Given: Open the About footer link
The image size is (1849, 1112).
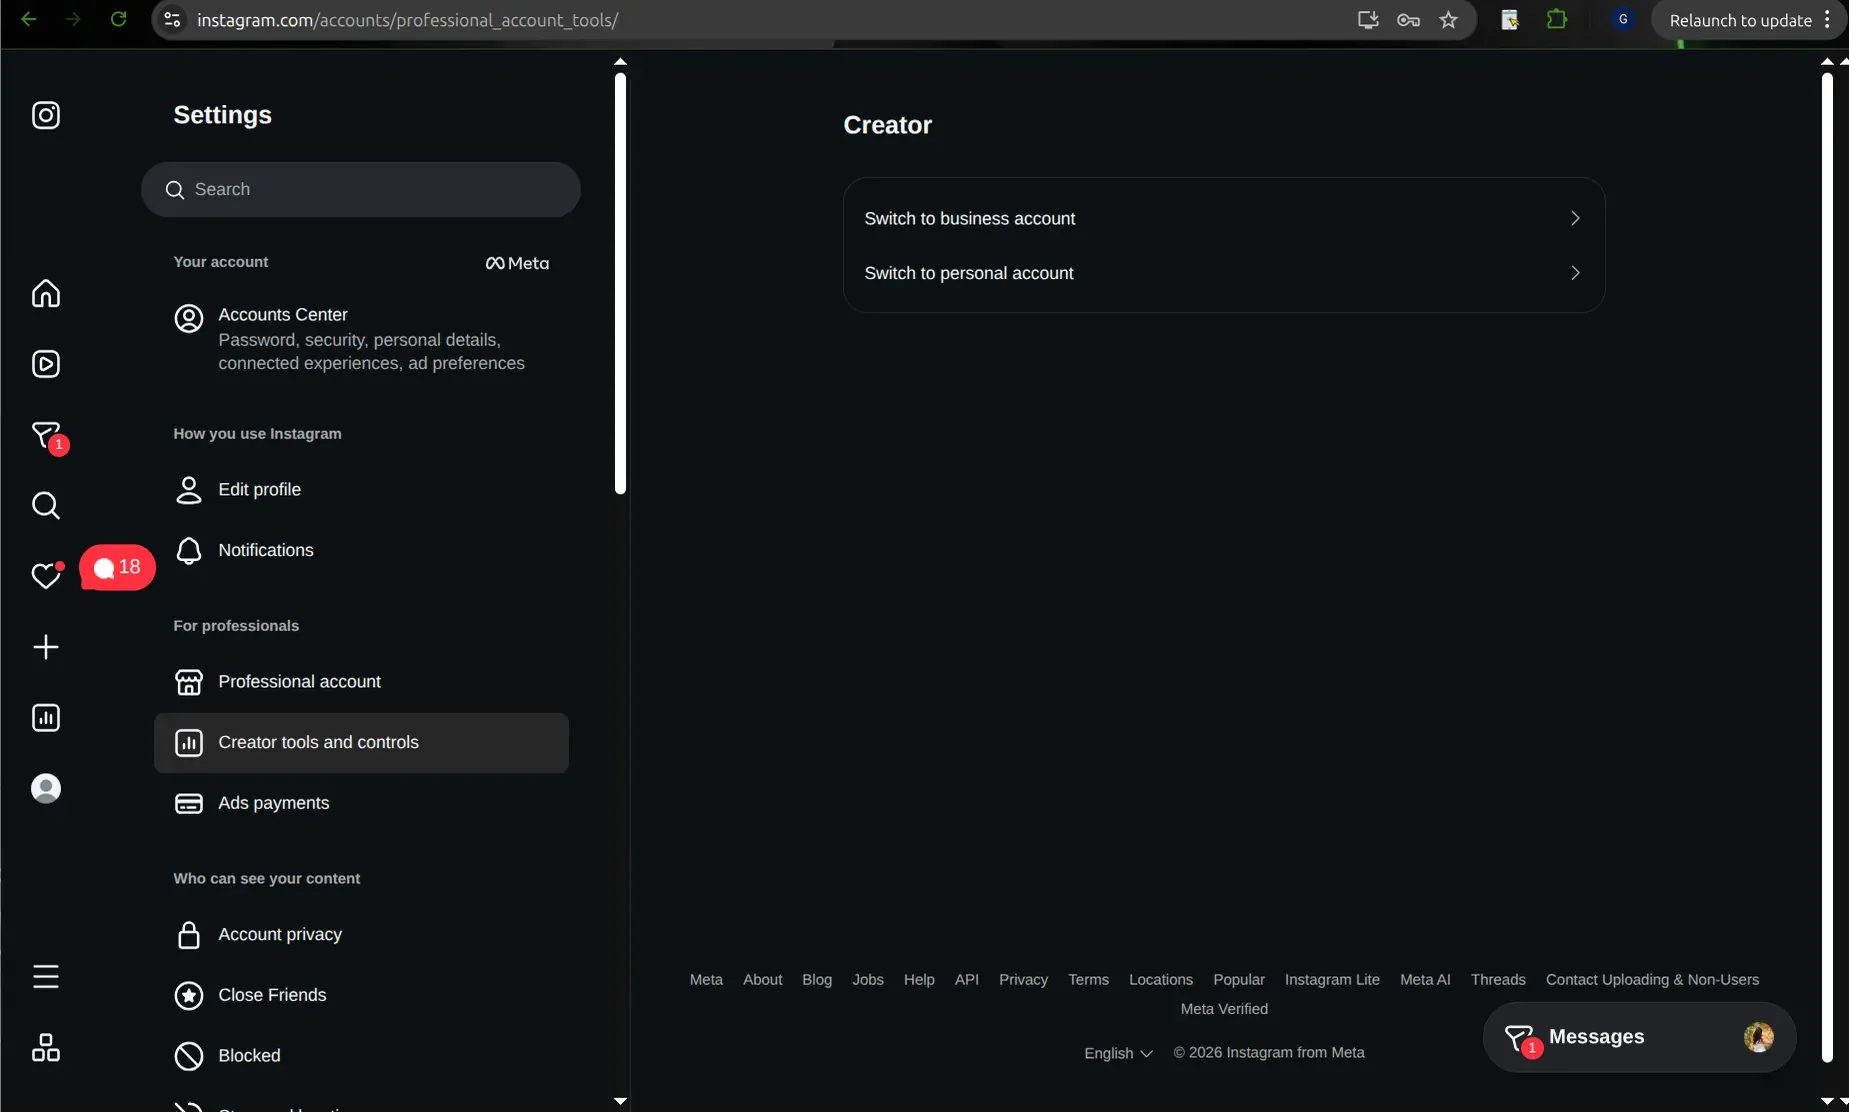Looking at the screenshot, I should [x=762, y=980].
